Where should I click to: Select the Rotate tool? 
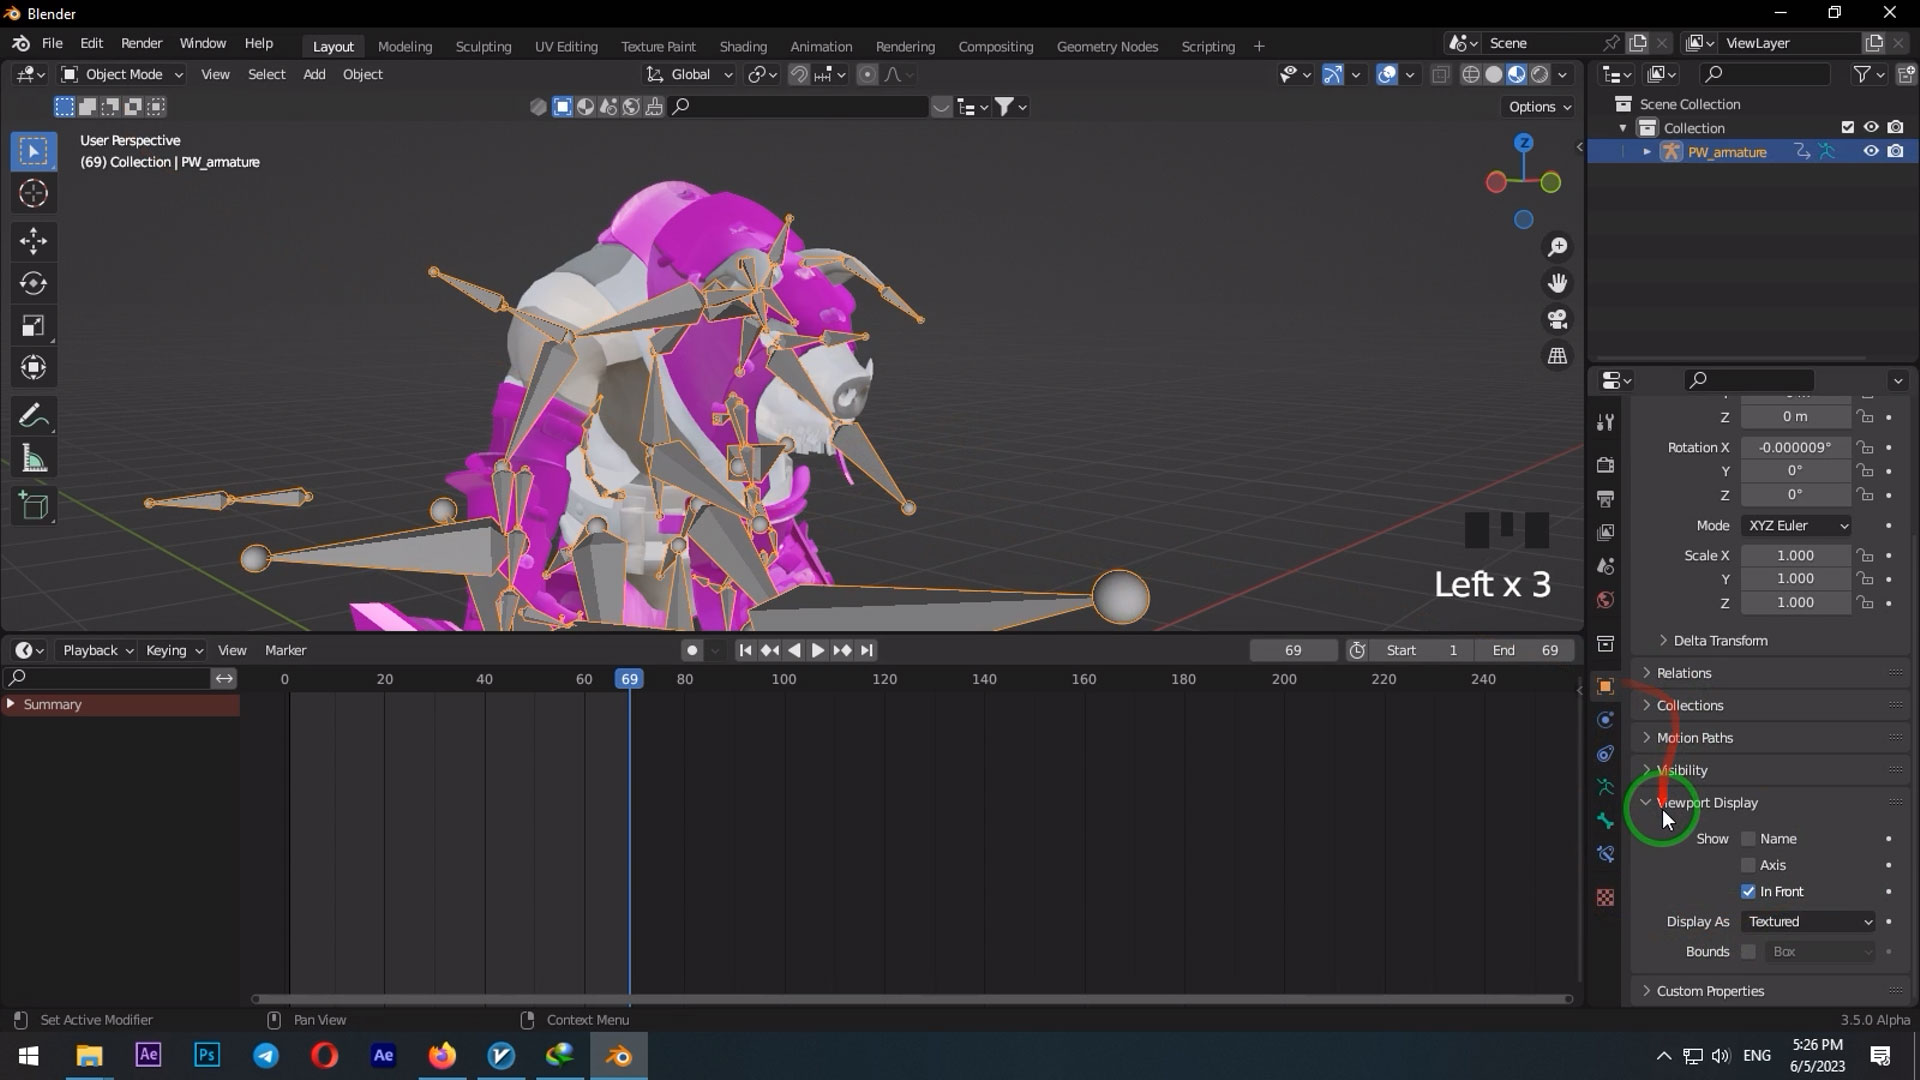tap(33, 283)
